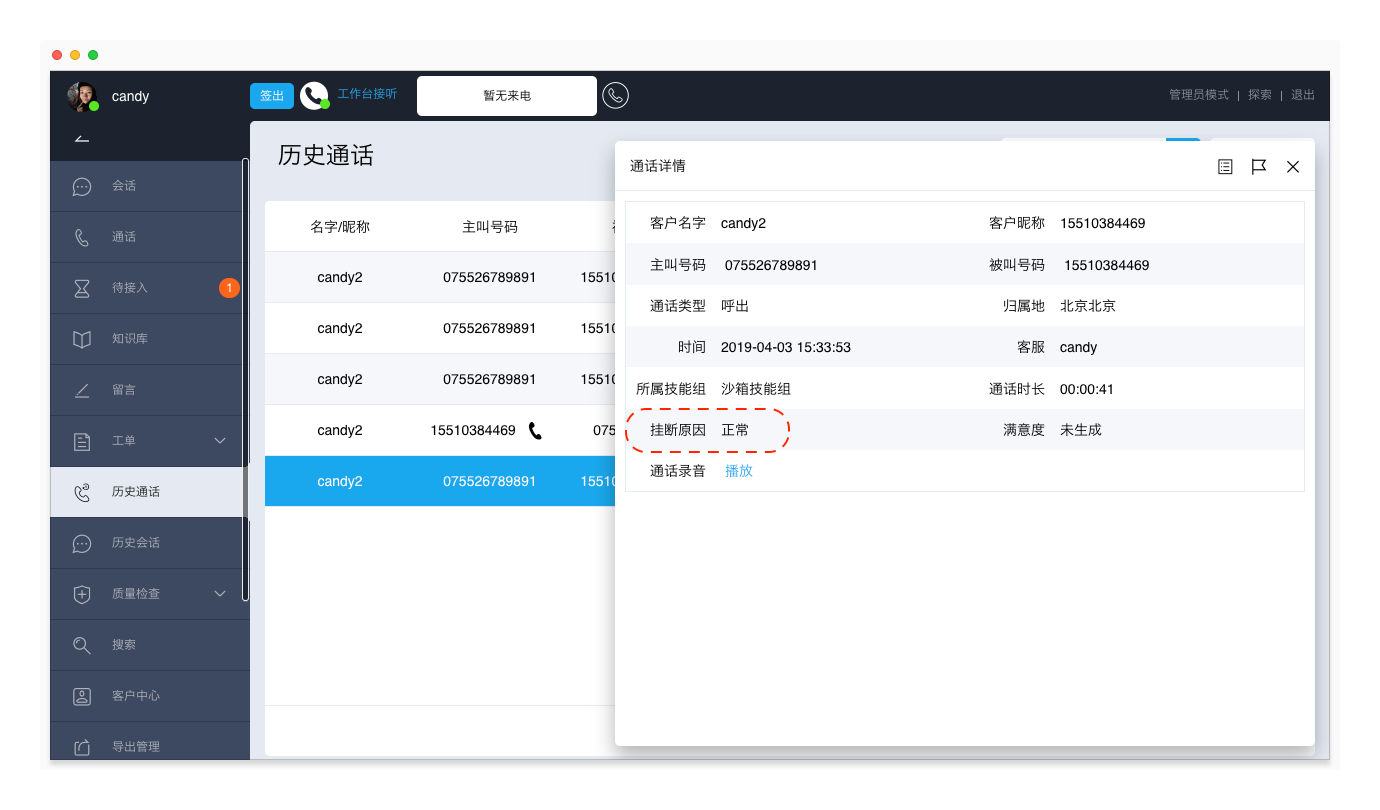Click the dial phone icon beside 暂无来电
The width and height of the screenshot is (1380, 810).
click(616, 96)
